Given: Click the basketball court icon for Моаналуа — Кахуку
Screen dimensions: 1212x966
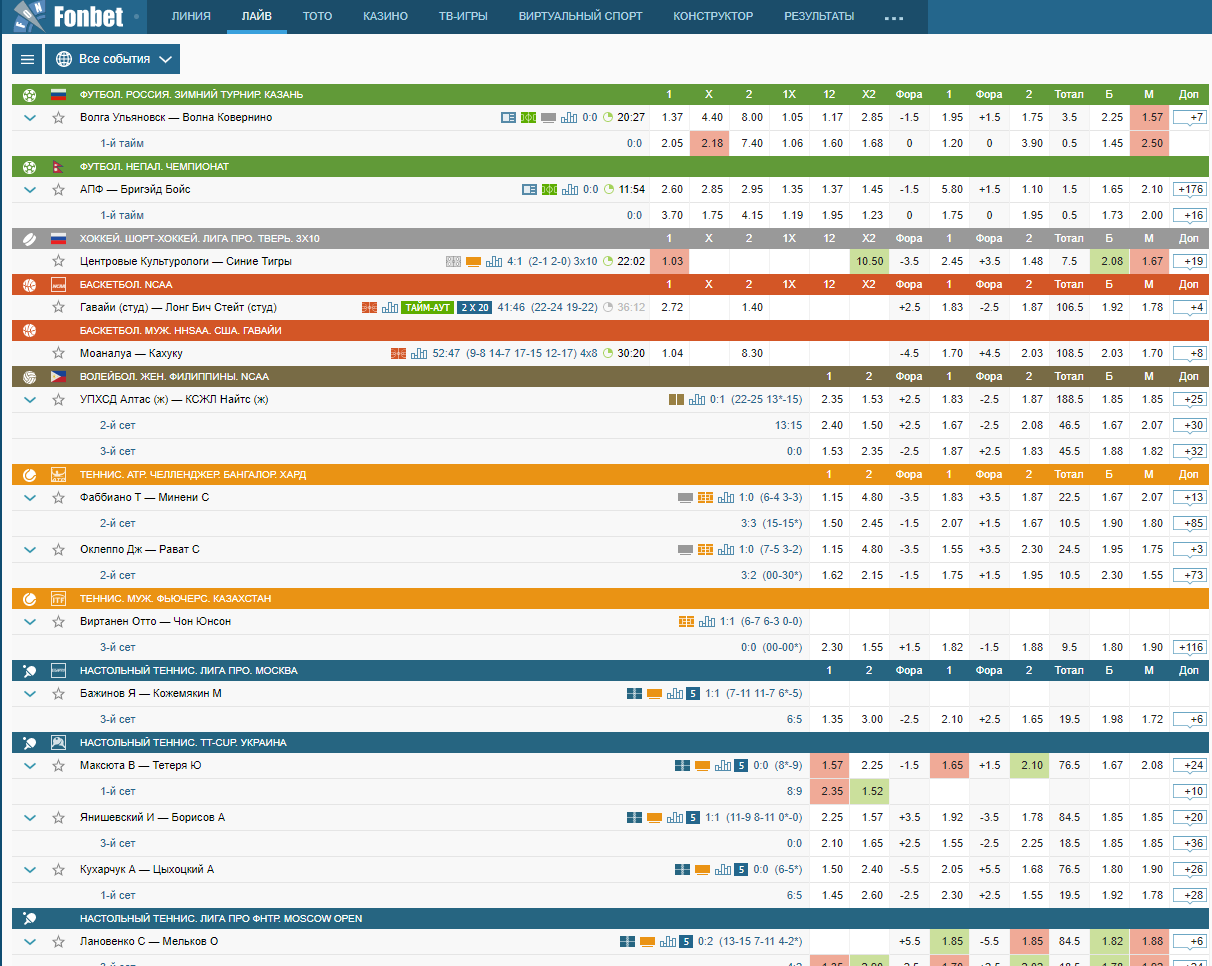Looking at the screenshot, I should click(x=398, y=354).
